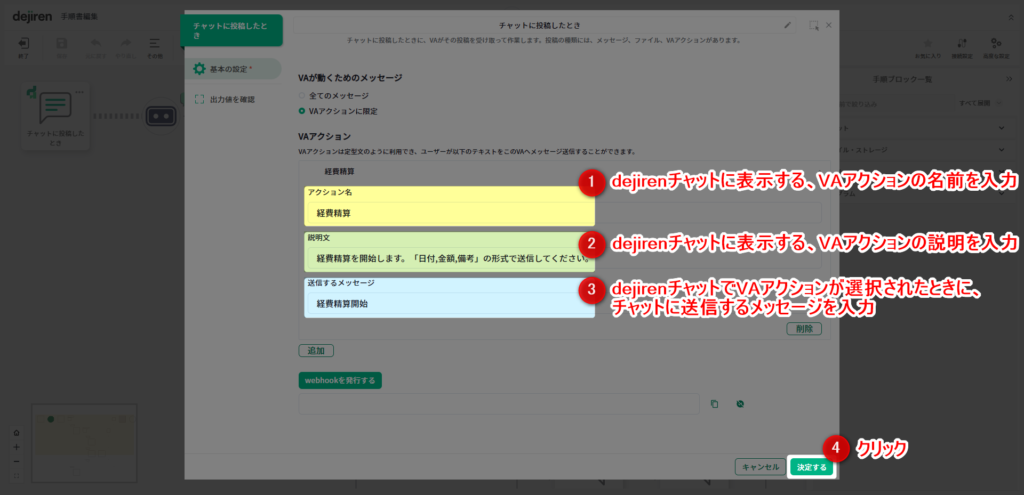Click the green チャットに投稿したとき header tab
Screen dimensions: 1024x495
point(231,30)
